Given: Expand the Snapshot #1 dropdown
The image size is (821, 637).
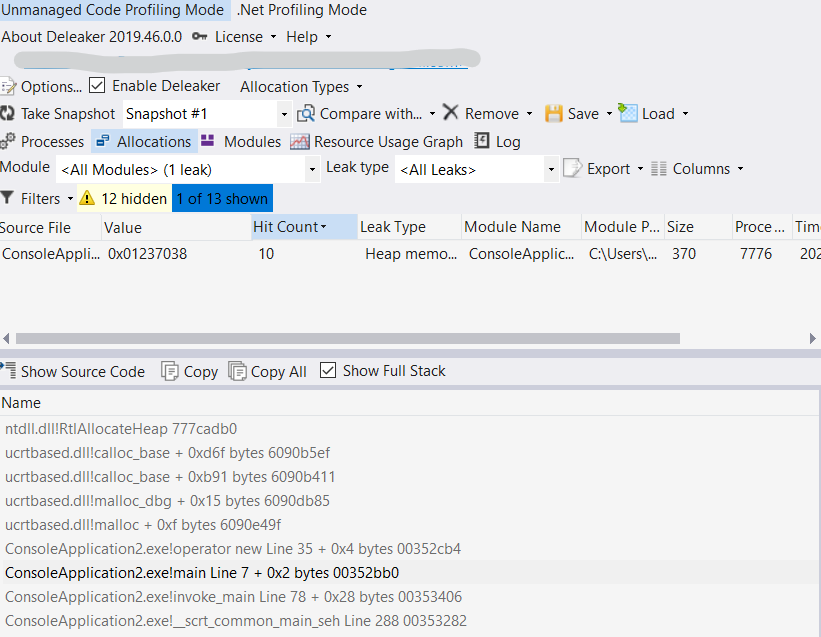Looking at the screenshot, I should (284, 115).
